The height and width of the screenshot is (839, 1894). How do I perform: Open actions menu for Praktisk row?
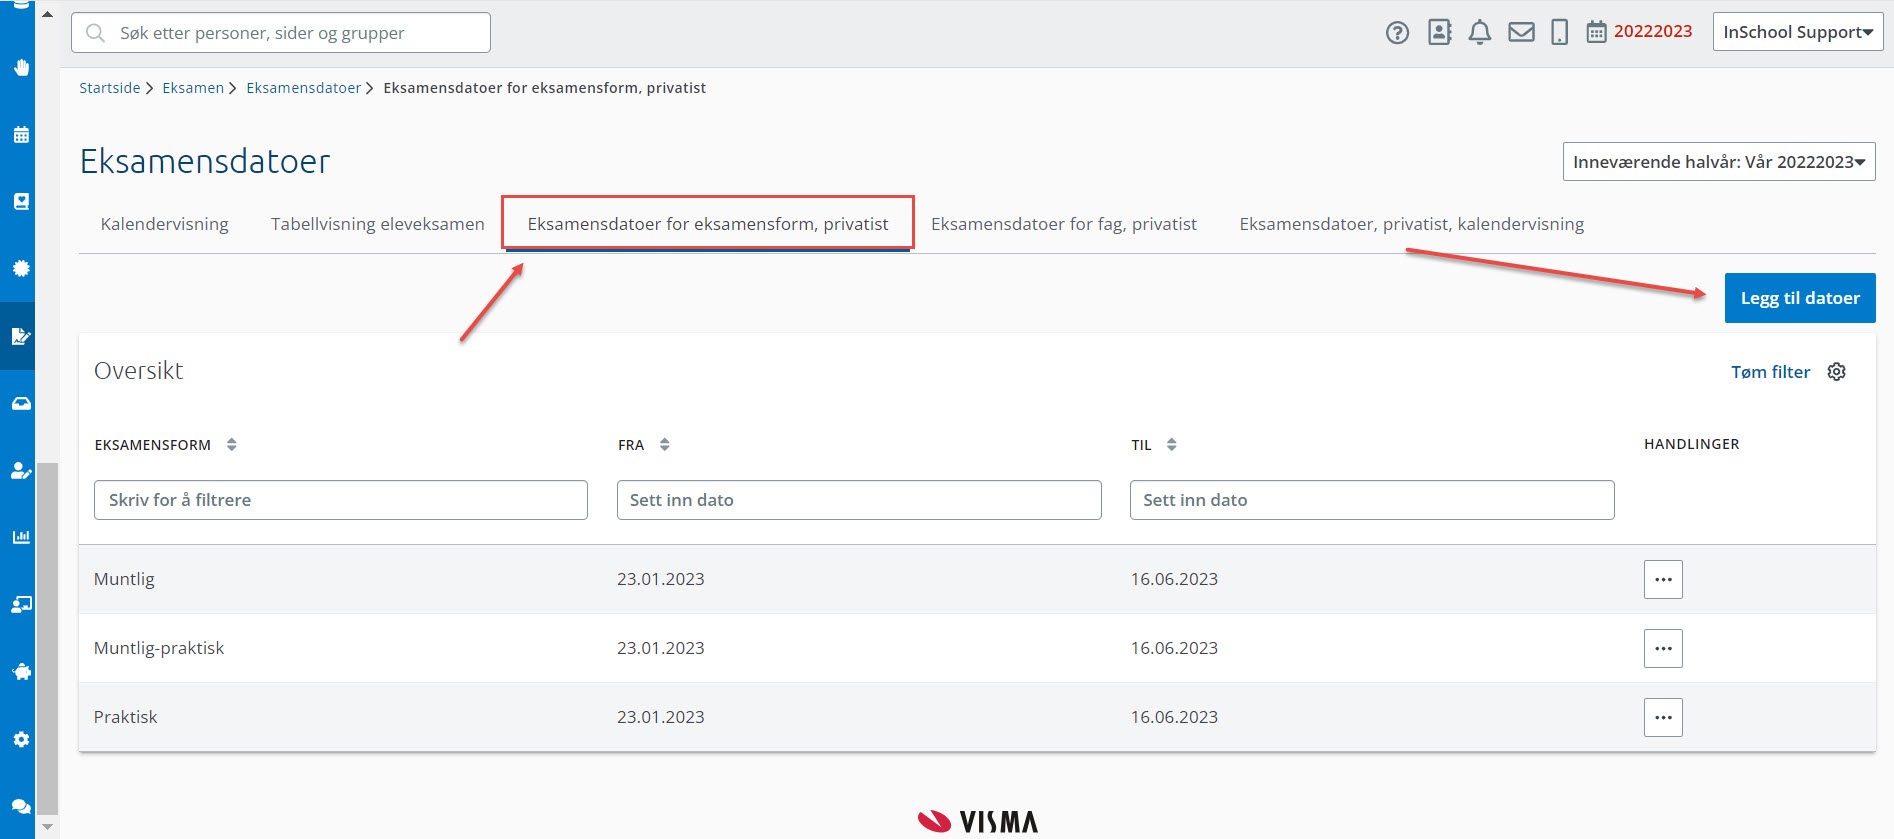(x=1663, y=717)
